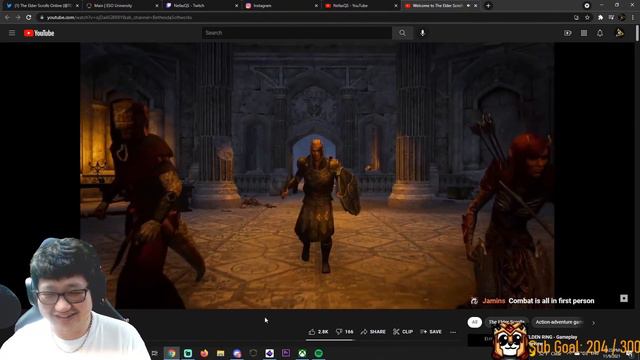Like the video with thumbs up

pyautogui.click(x=318, y=332)
